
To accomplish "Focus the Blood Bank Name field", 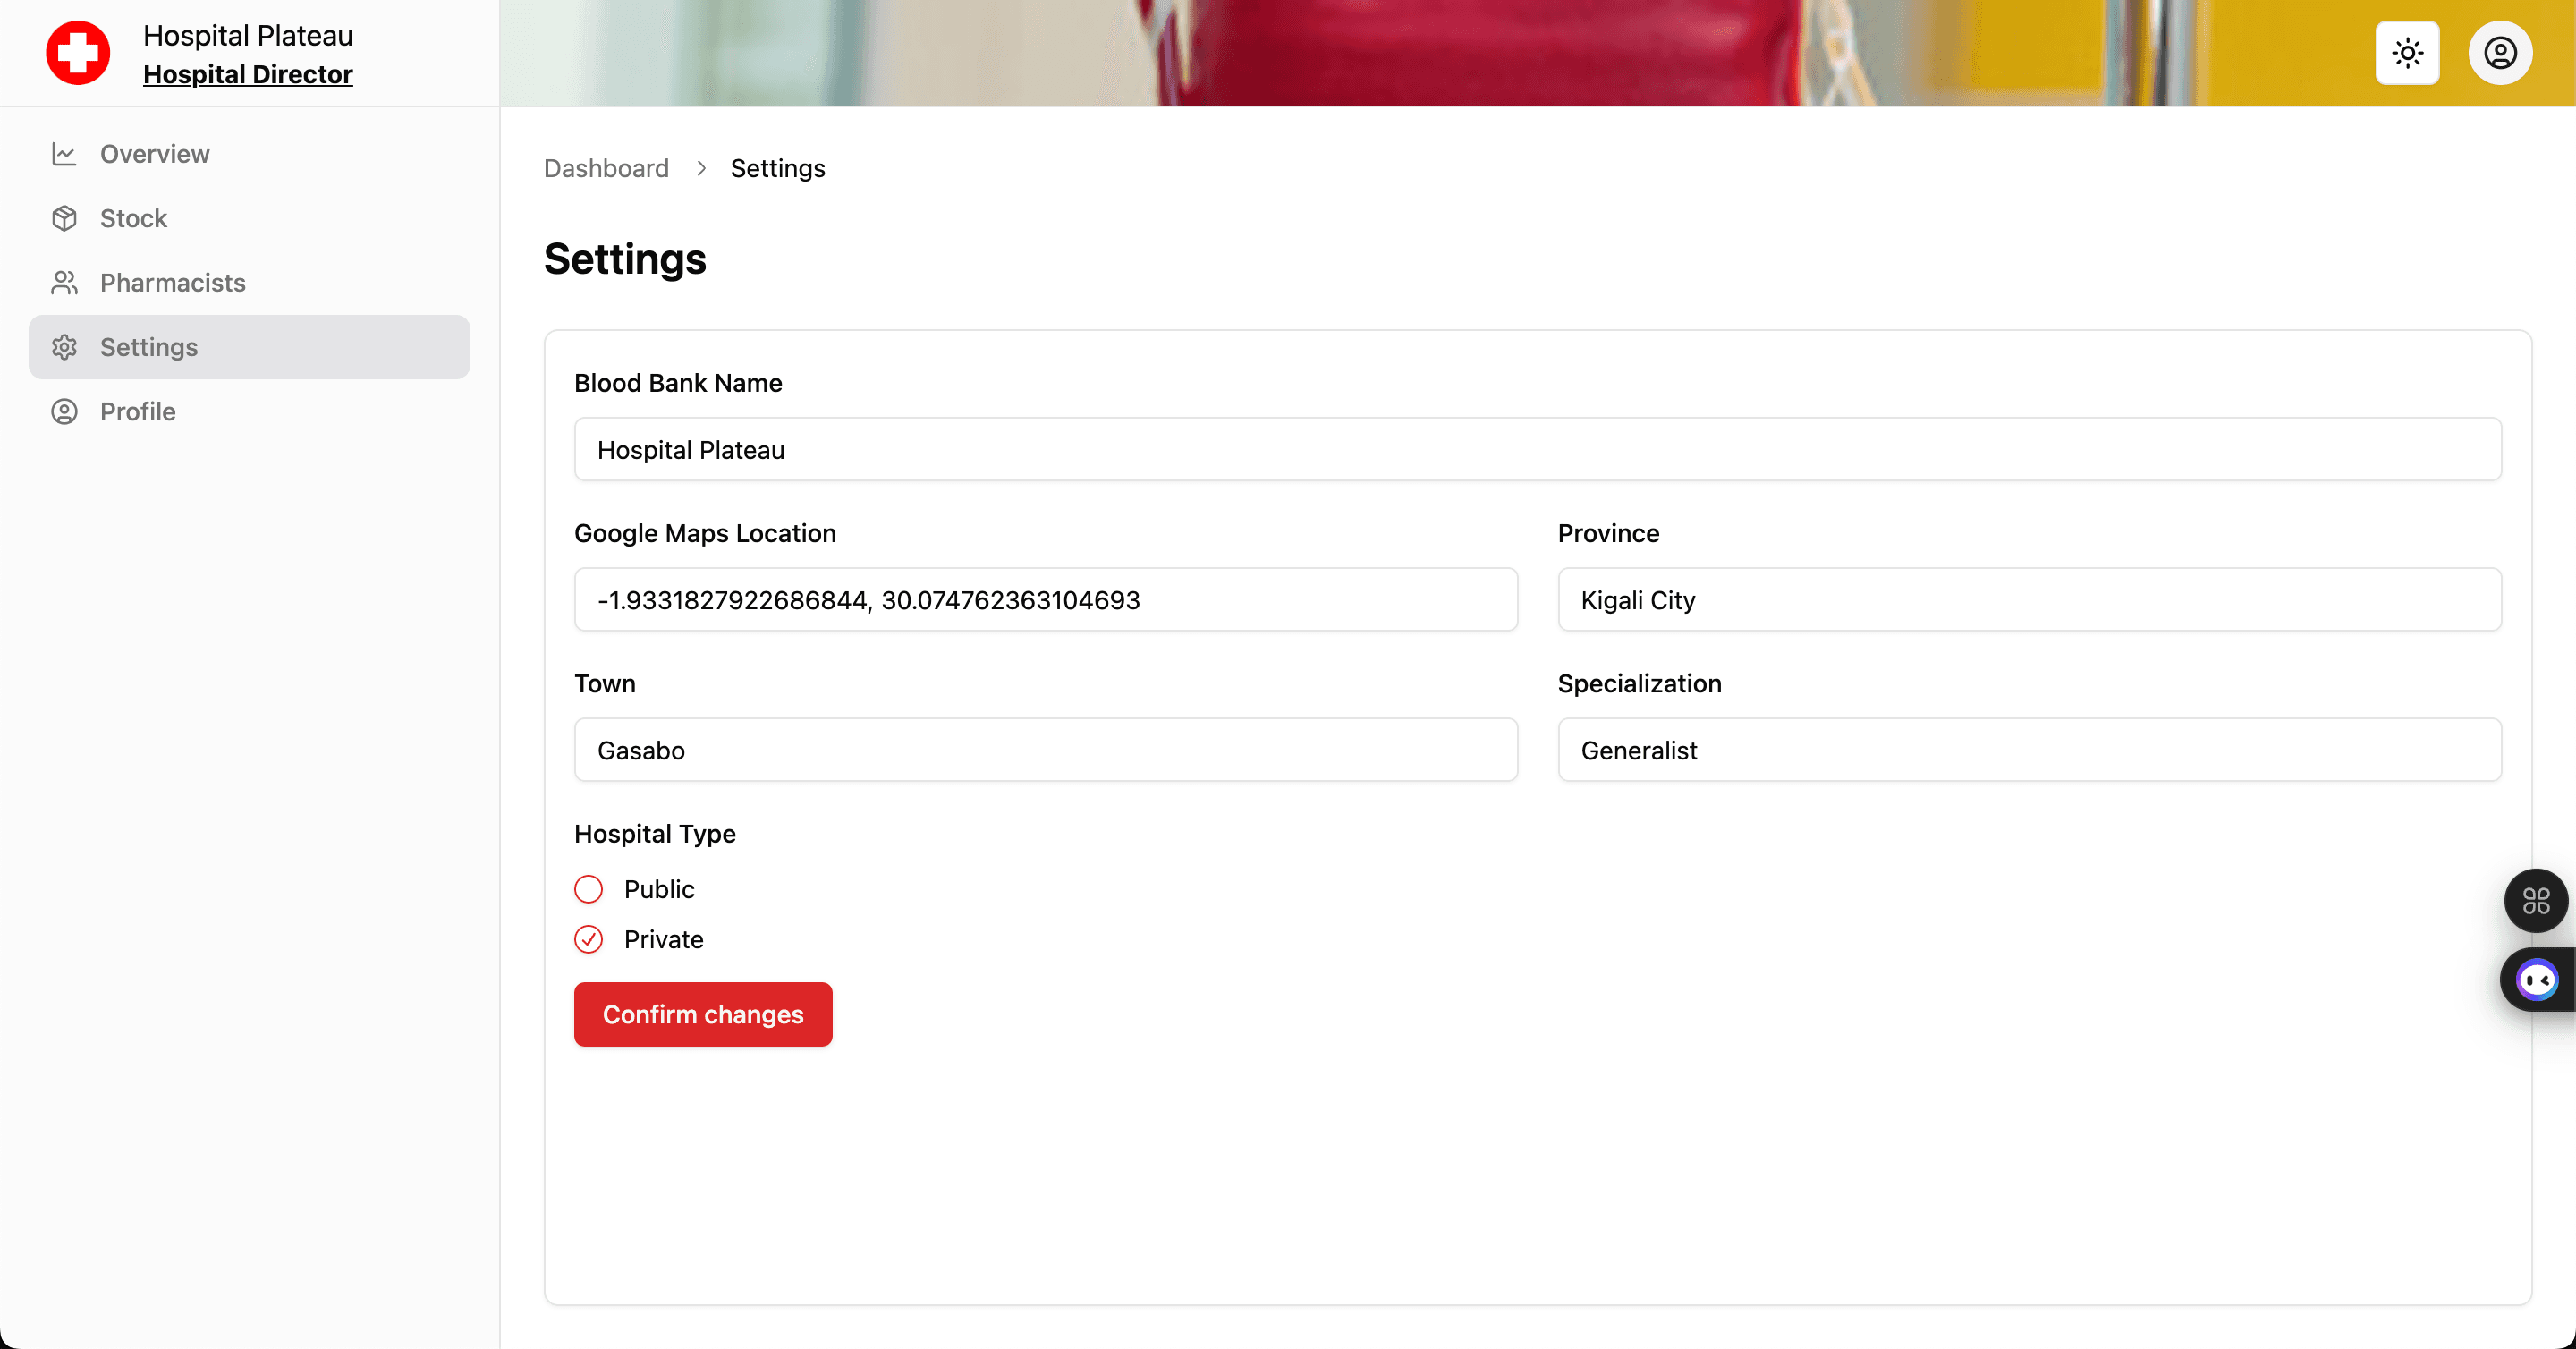I will pyautogui.click(x=1537, y=449).
